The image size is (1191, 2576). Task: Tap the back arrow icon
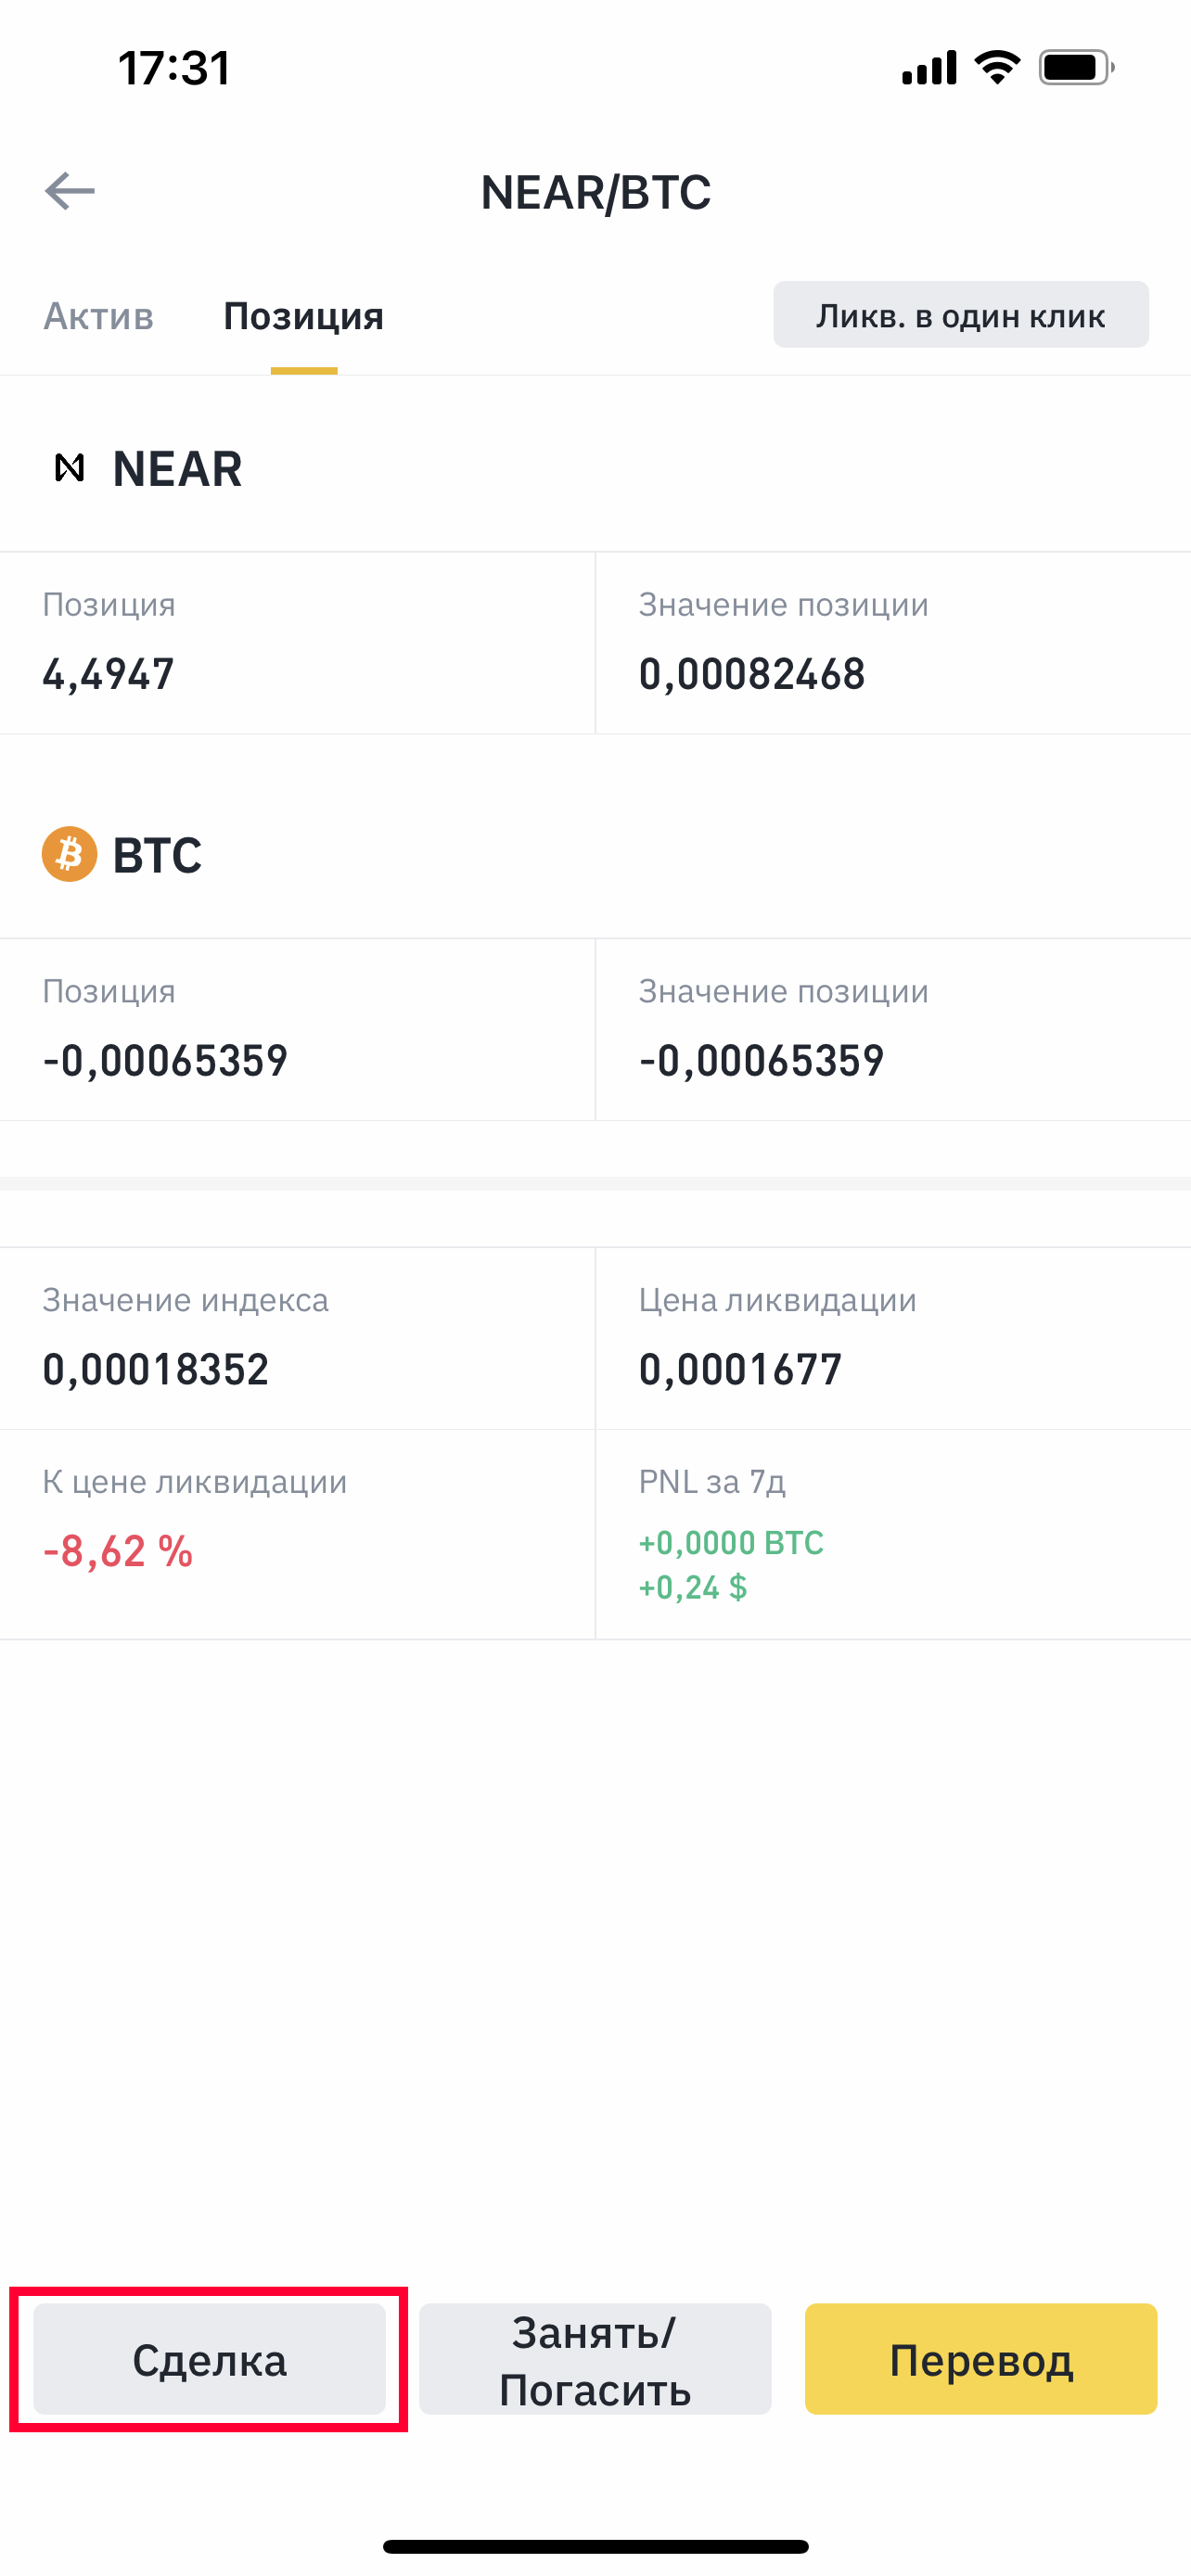click(69, 190)
